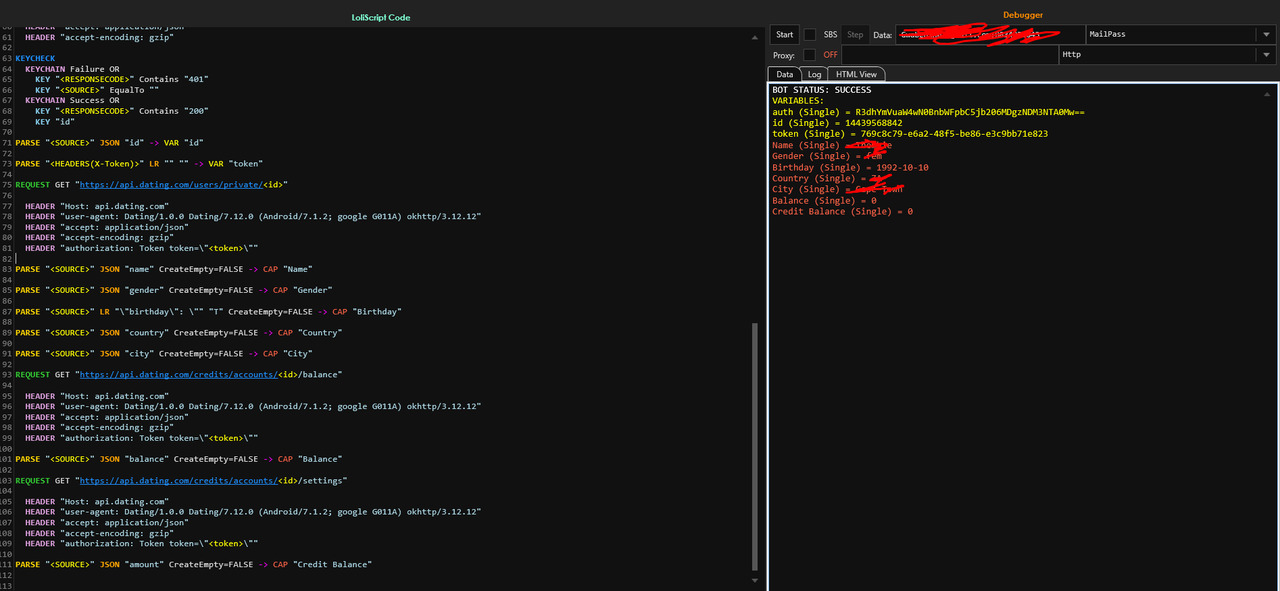Select the auth (Single) variable line

click(928, 112)
